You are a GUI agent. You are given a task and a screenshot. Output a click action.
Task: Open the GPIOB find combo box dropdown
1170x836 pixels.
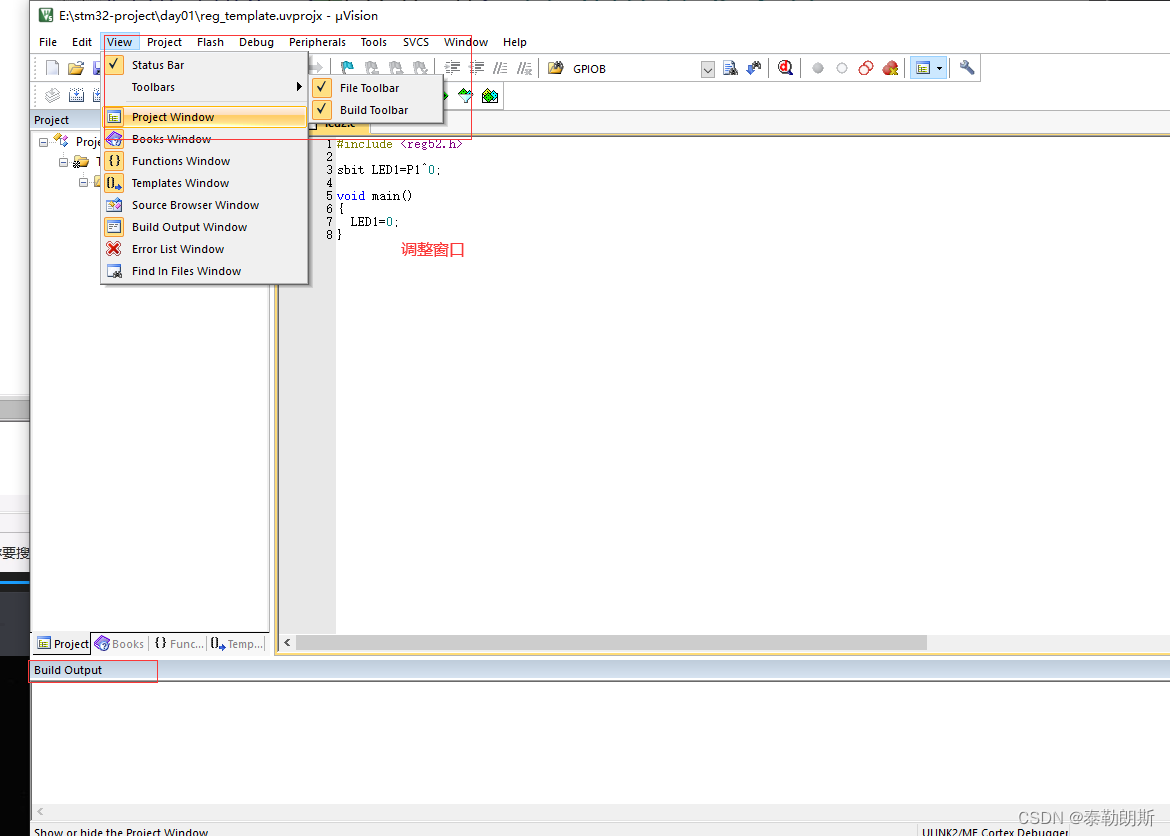pyautogui.click(x=707, y=69)
